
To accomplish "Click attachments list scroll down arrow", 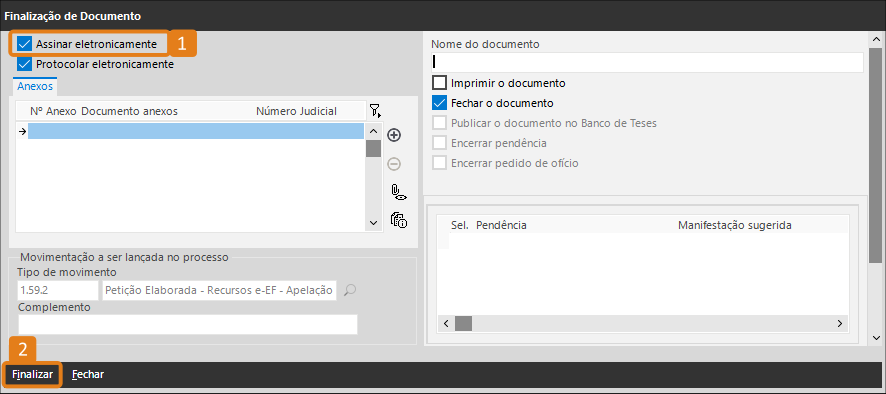I will [x=373, y=223].
